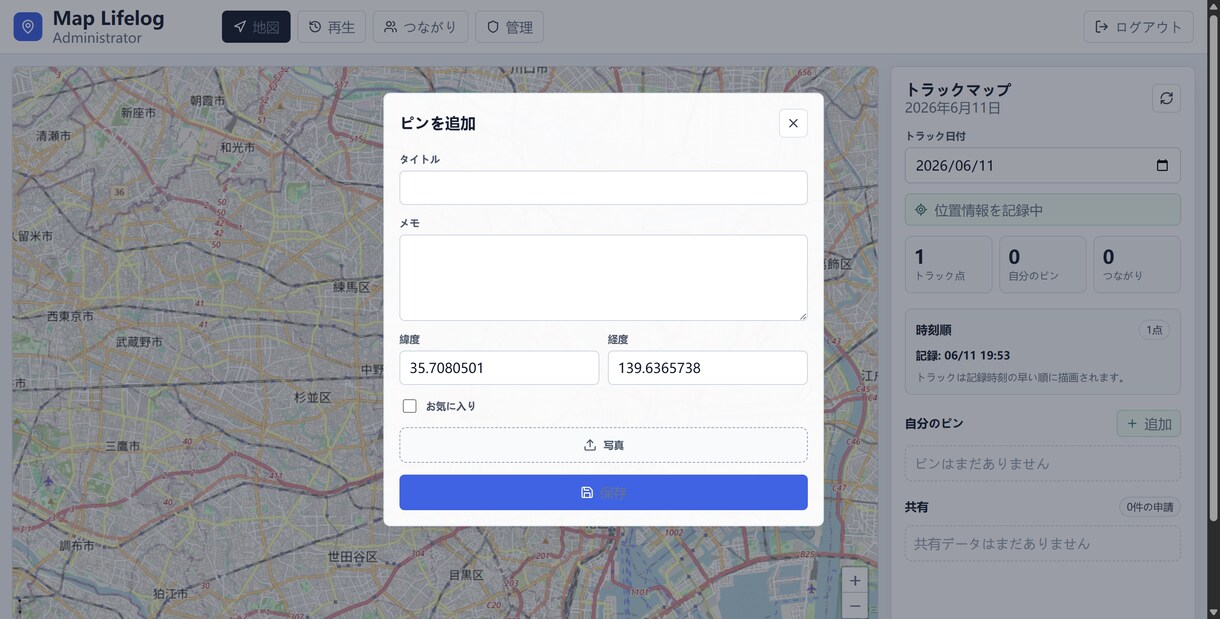Viewport: 1220px width, 619px height.
Task: Check the お気に入り favorite checkbox
Action: (409, 406)
